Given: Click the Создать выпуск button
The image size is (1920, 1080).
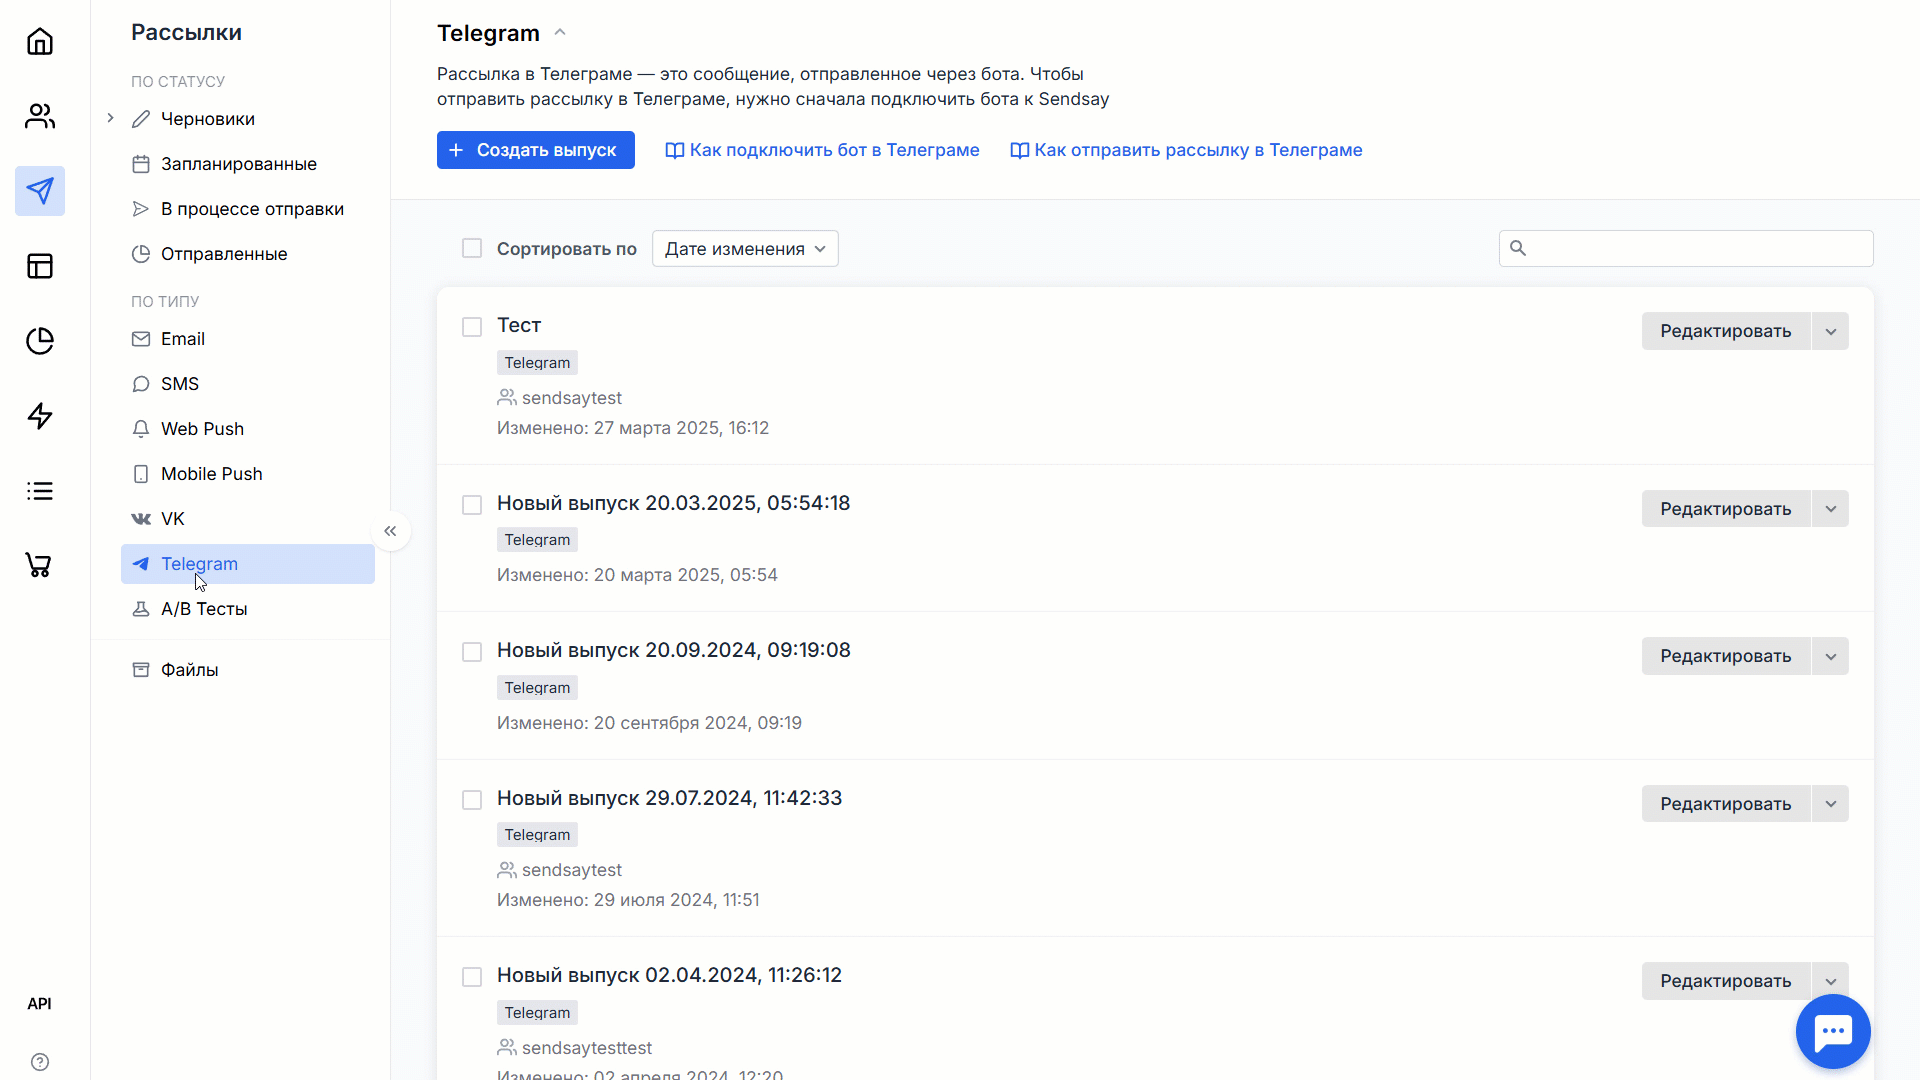Looking at the screenshot, I should pos(536,150).
